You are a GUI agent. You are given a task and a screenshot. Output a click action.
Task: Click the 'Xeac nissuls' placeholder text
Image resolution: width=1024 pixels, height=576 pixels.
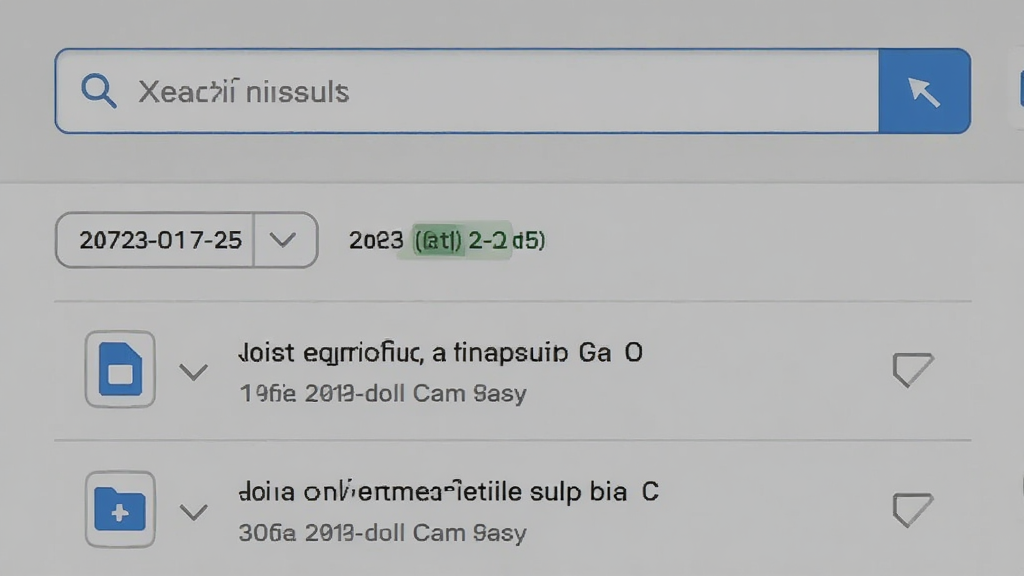click(244, 91)
